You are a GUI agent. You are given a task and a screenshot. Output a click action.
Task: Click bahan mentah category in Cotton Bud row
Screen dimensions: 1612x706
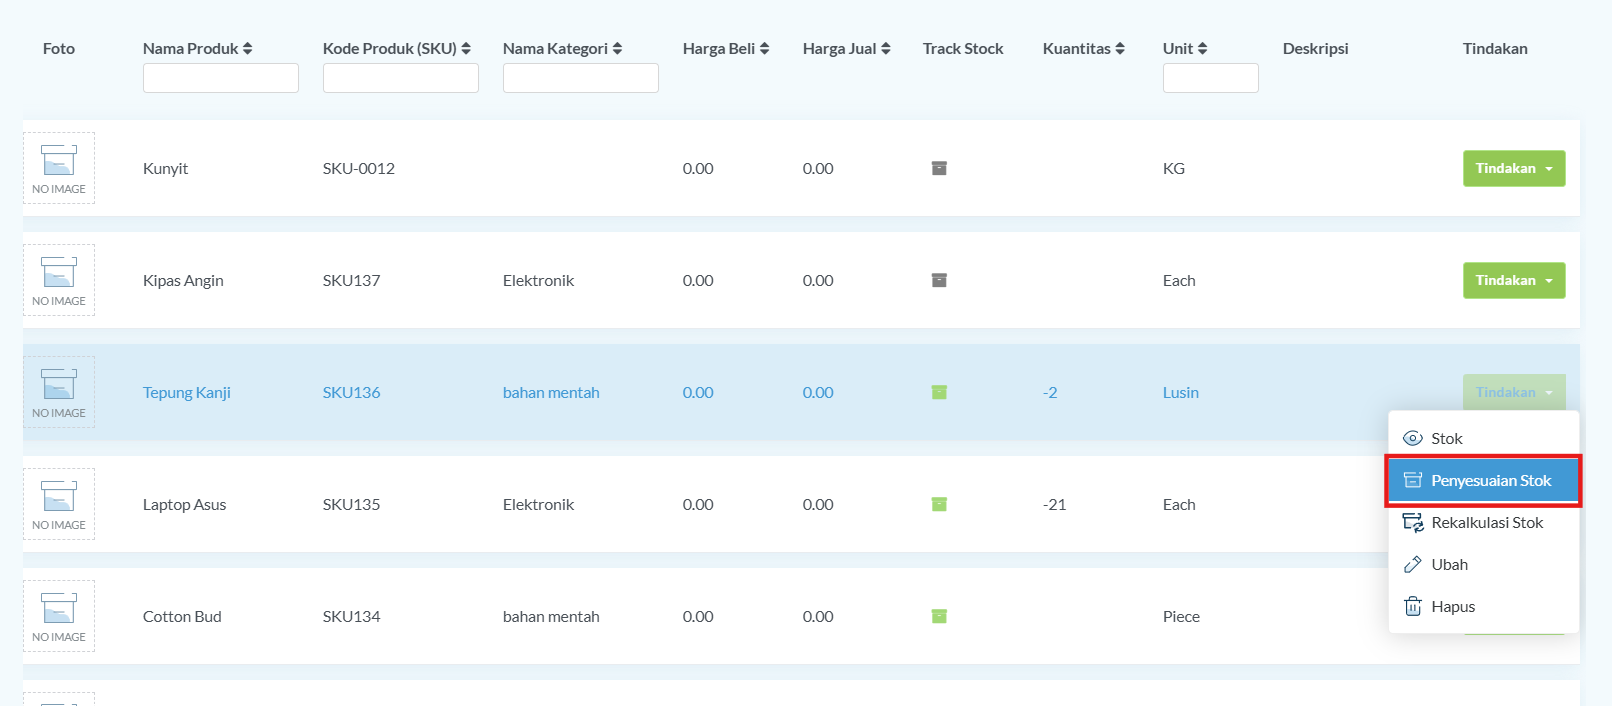tap(551, 616)
